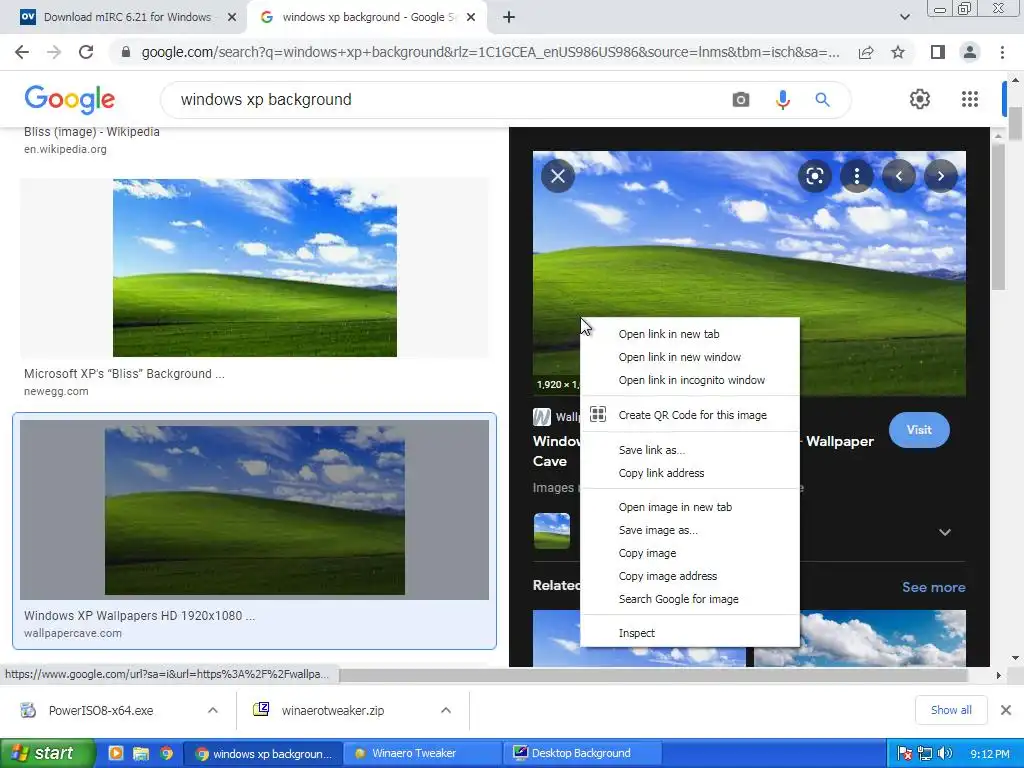Screen dimensions: 1024x768
Task: Switch to Desktop Background taskbar window
Action: (x=581, y=753)
